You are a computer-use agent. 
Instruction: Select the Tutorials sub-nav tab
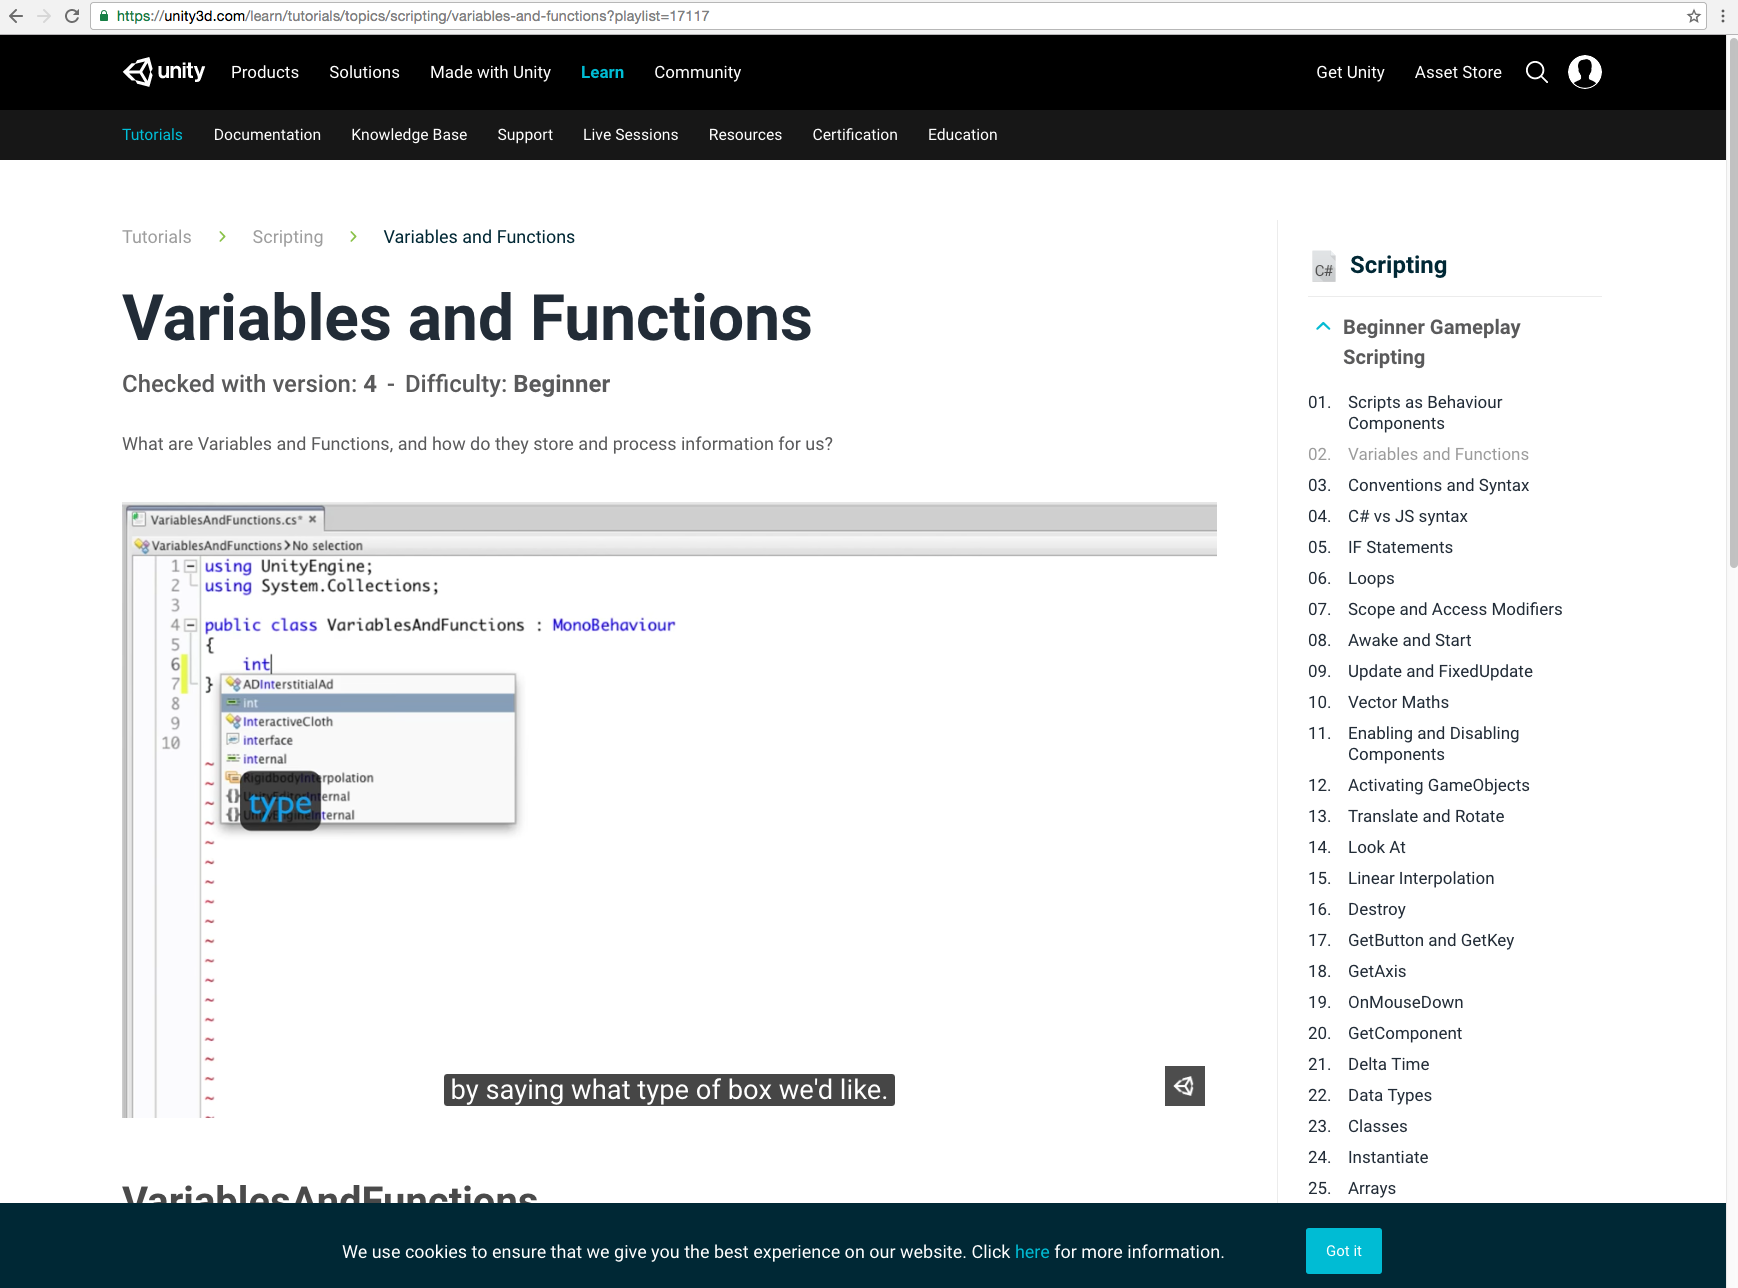click(152, 135)
